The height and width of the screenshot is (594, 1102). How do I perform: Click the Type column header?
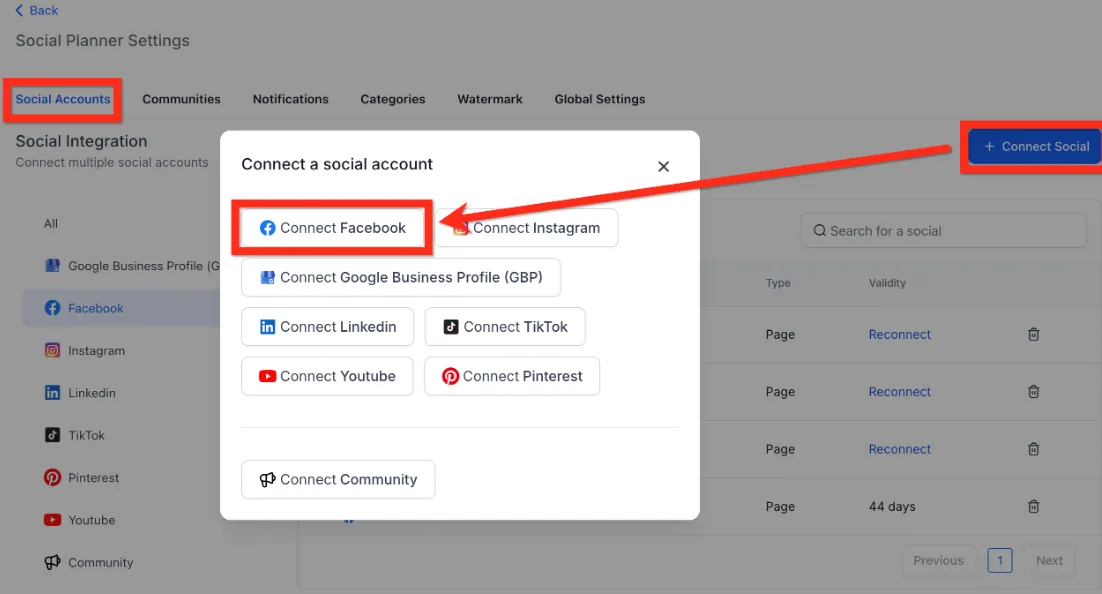[778, 283]
